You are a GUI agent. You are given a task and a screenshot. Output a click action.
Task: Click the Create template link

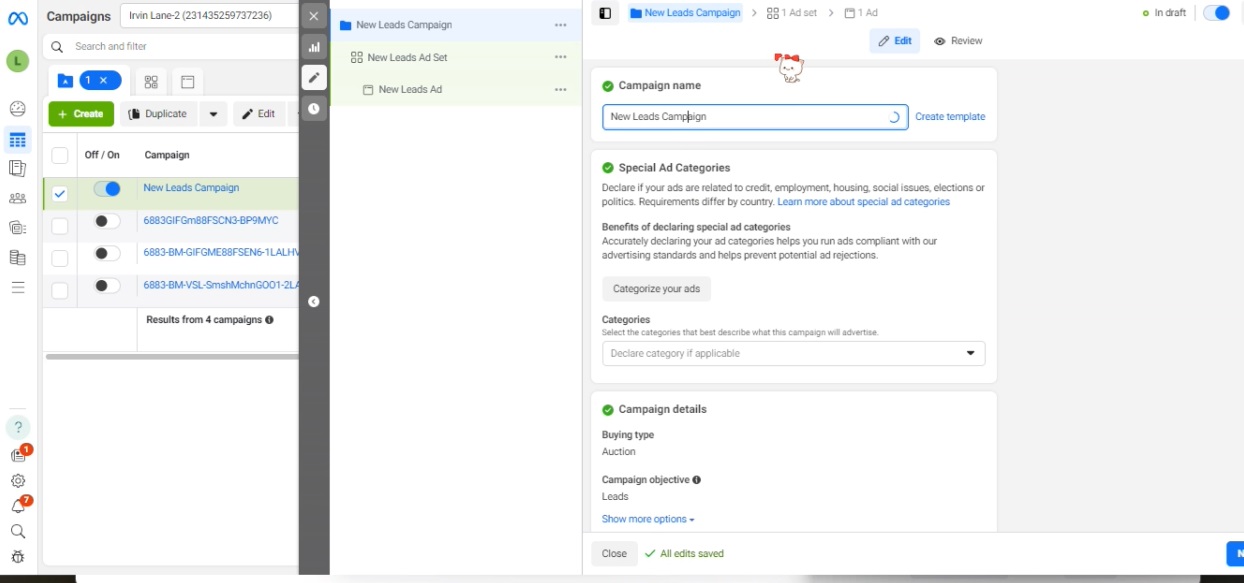[x=950, y=117]
